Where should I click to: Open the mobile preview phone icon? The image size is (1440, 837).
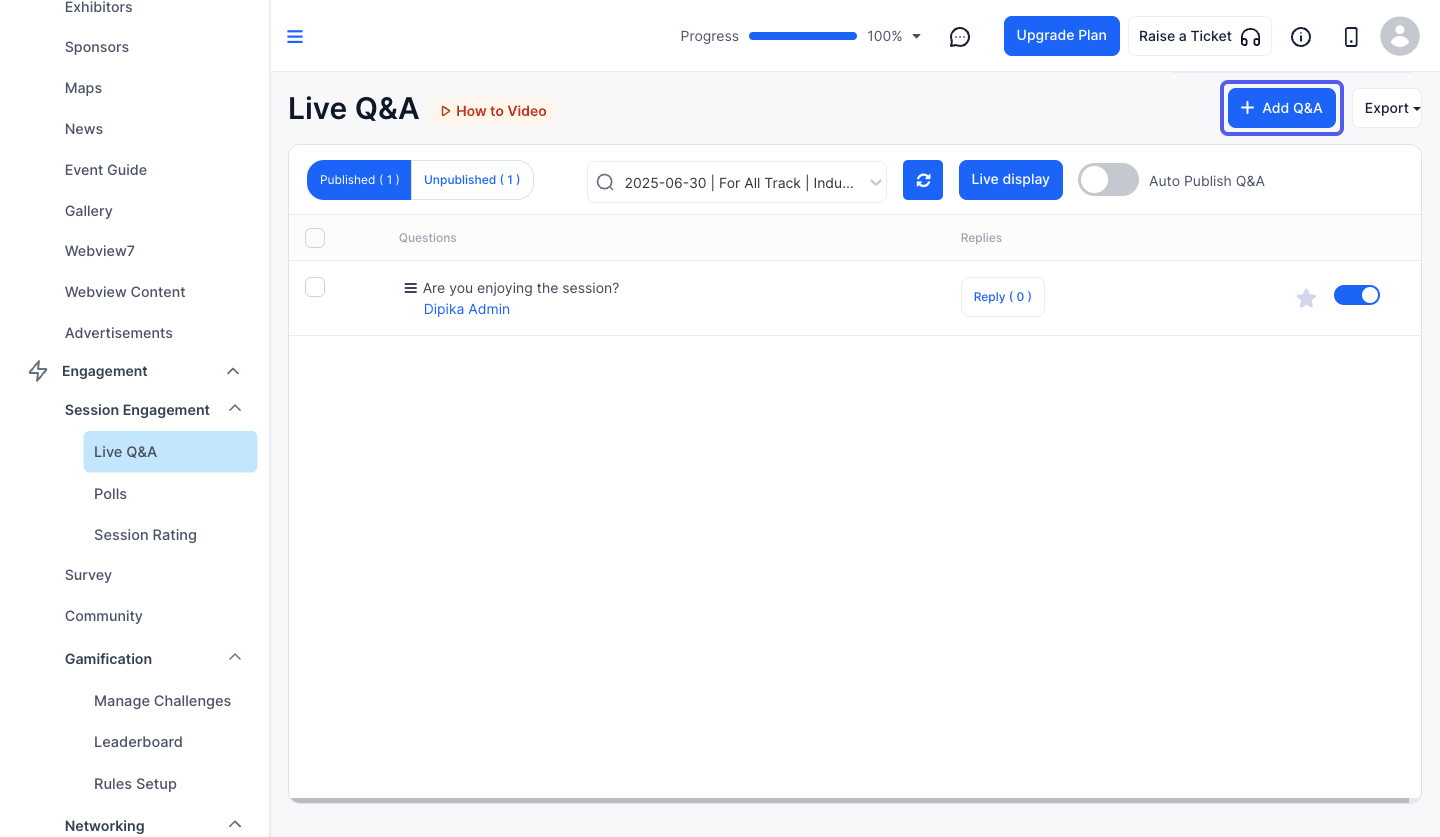click(x=1351, y=37)
